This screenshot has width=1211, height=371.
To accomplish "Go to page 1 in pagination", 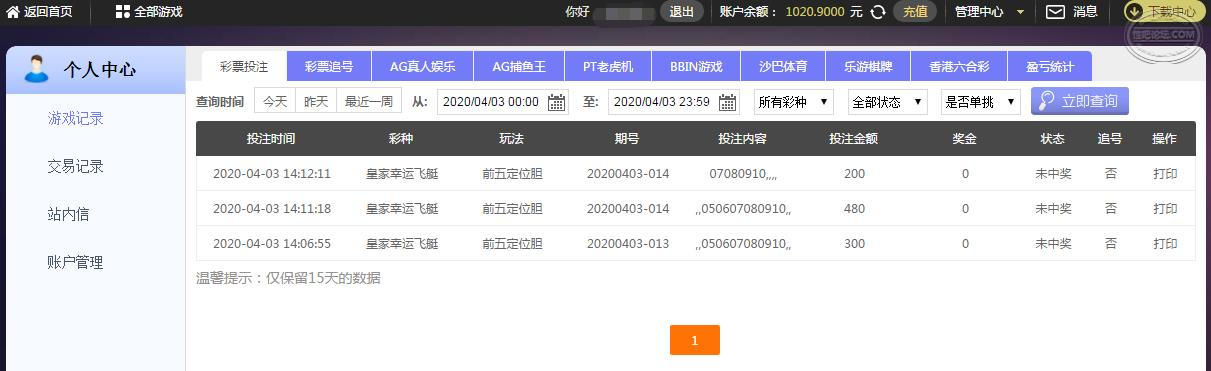I will (695, 340).
